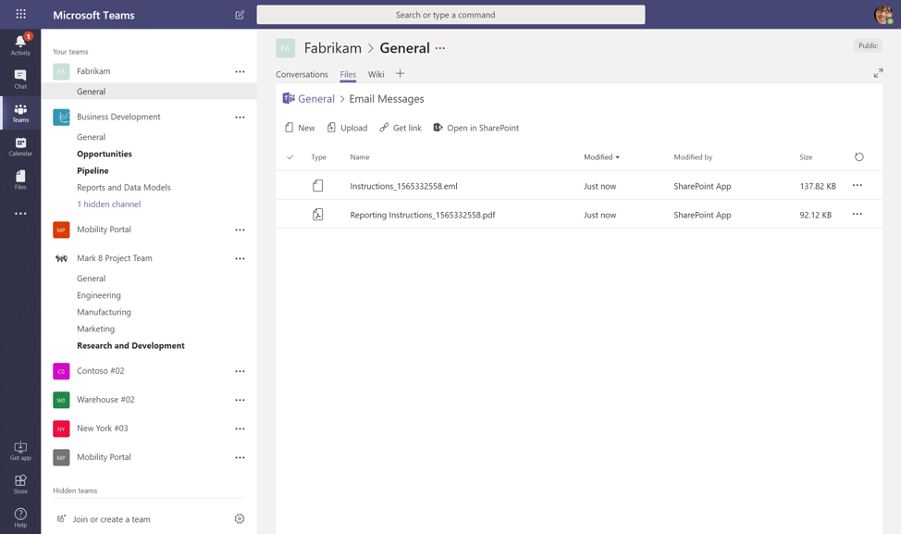Open General channel header ellipsis menu
This screenshot has width=902, height=534.
[x=440, y=48]
